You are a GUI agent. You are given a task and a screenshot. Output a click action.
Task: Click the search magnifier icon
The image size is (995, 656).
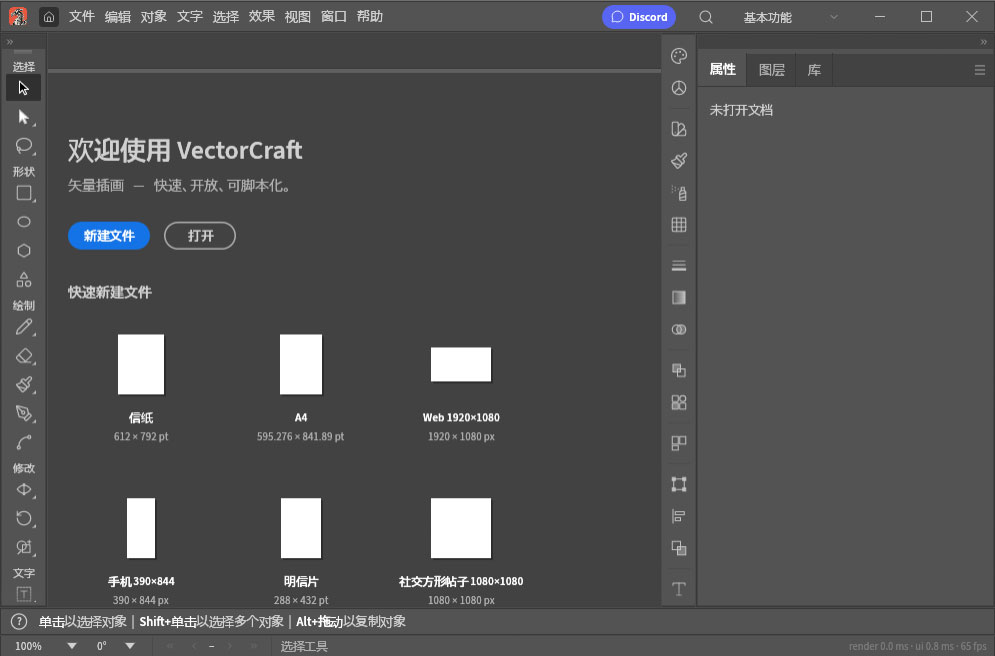(x=706, y=17)
